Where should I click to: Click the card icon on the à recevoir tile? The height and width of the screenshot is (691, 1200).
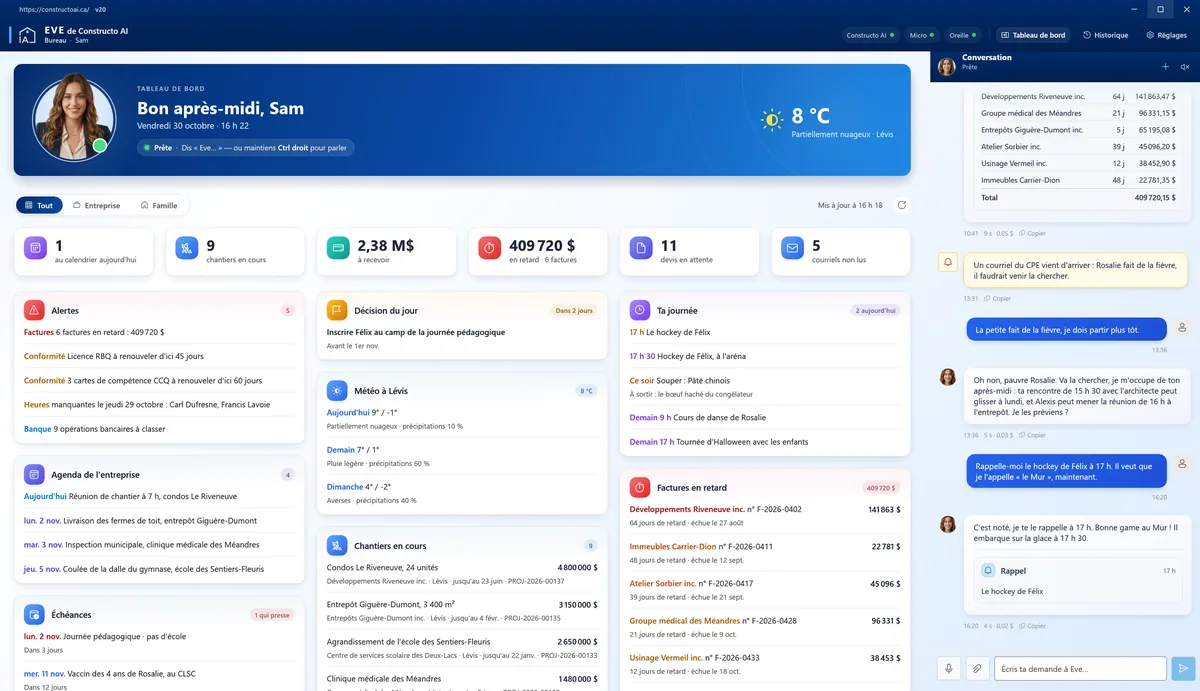[338, 247]
